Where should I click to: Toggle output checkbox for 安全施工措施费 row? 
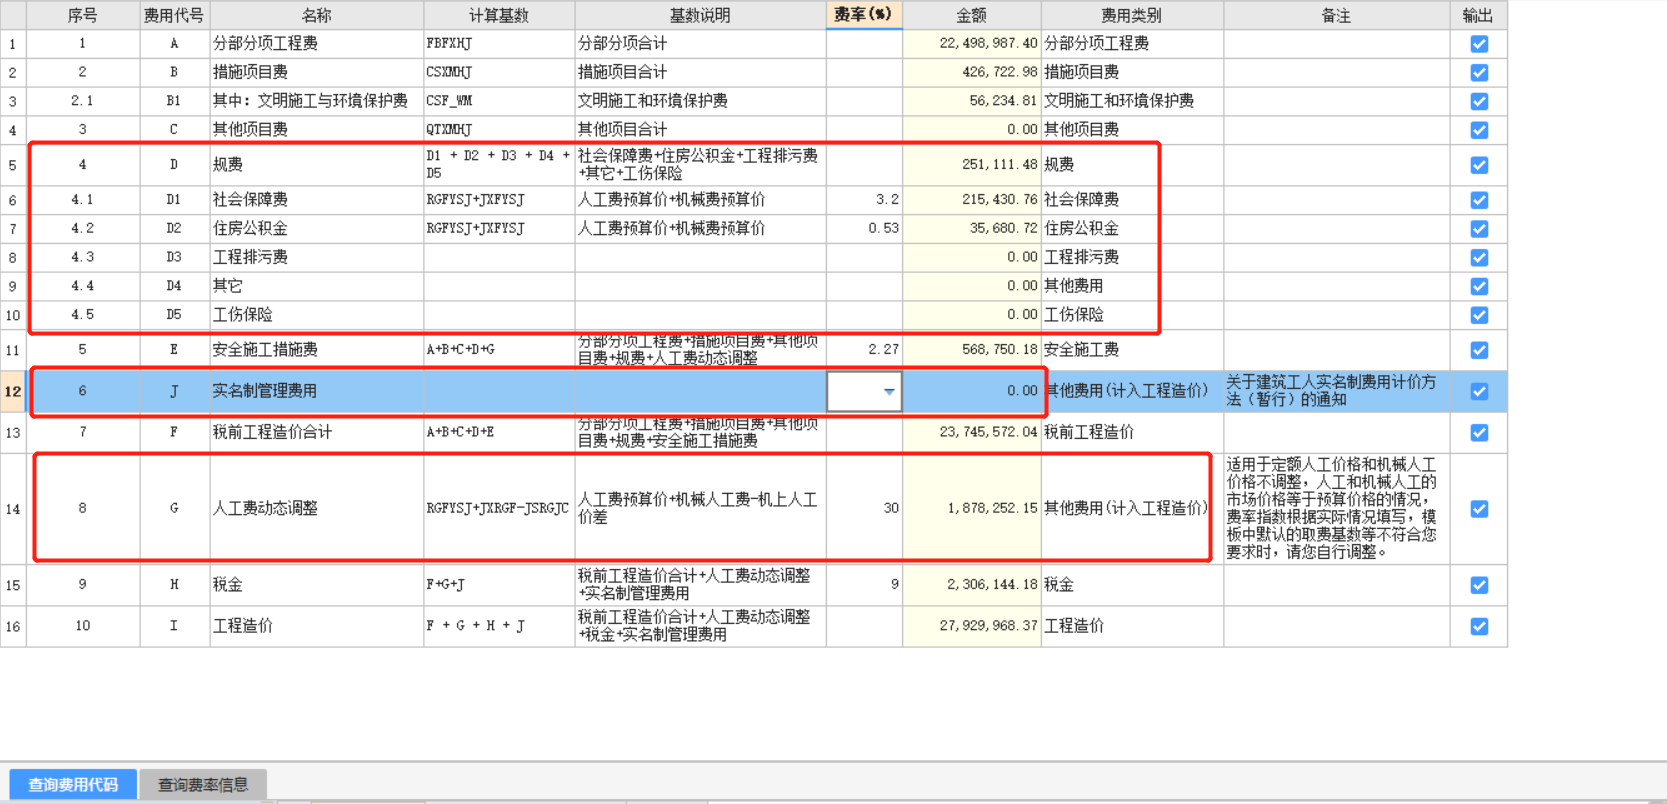coord(1479,350)
